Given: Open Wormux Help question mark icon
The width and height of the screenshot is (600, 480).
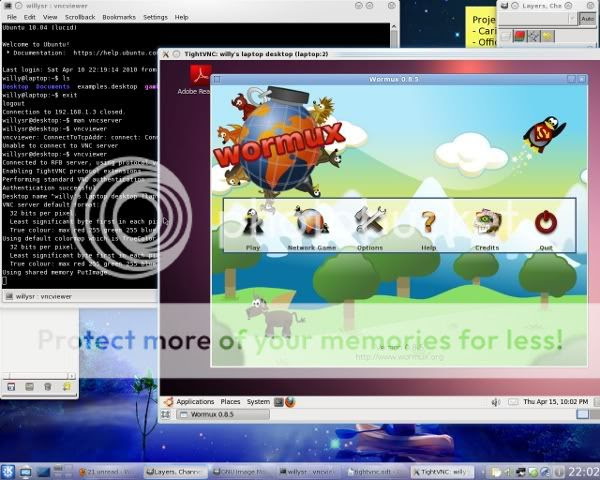Looking at the screenshot, I should [x=429, y=222].
